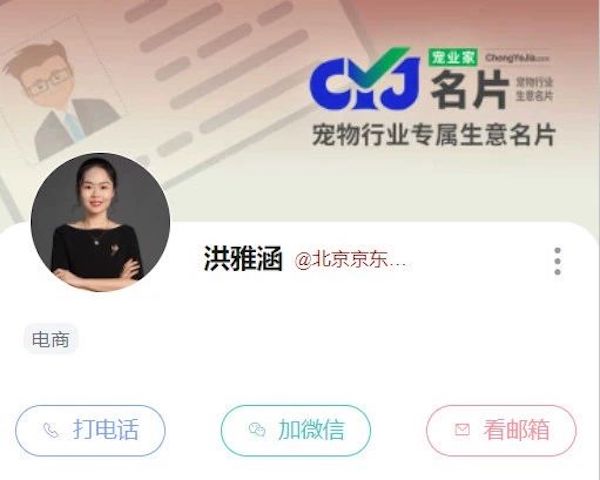
Task: Click the CYJ blue logo
Action: (364, 80)
